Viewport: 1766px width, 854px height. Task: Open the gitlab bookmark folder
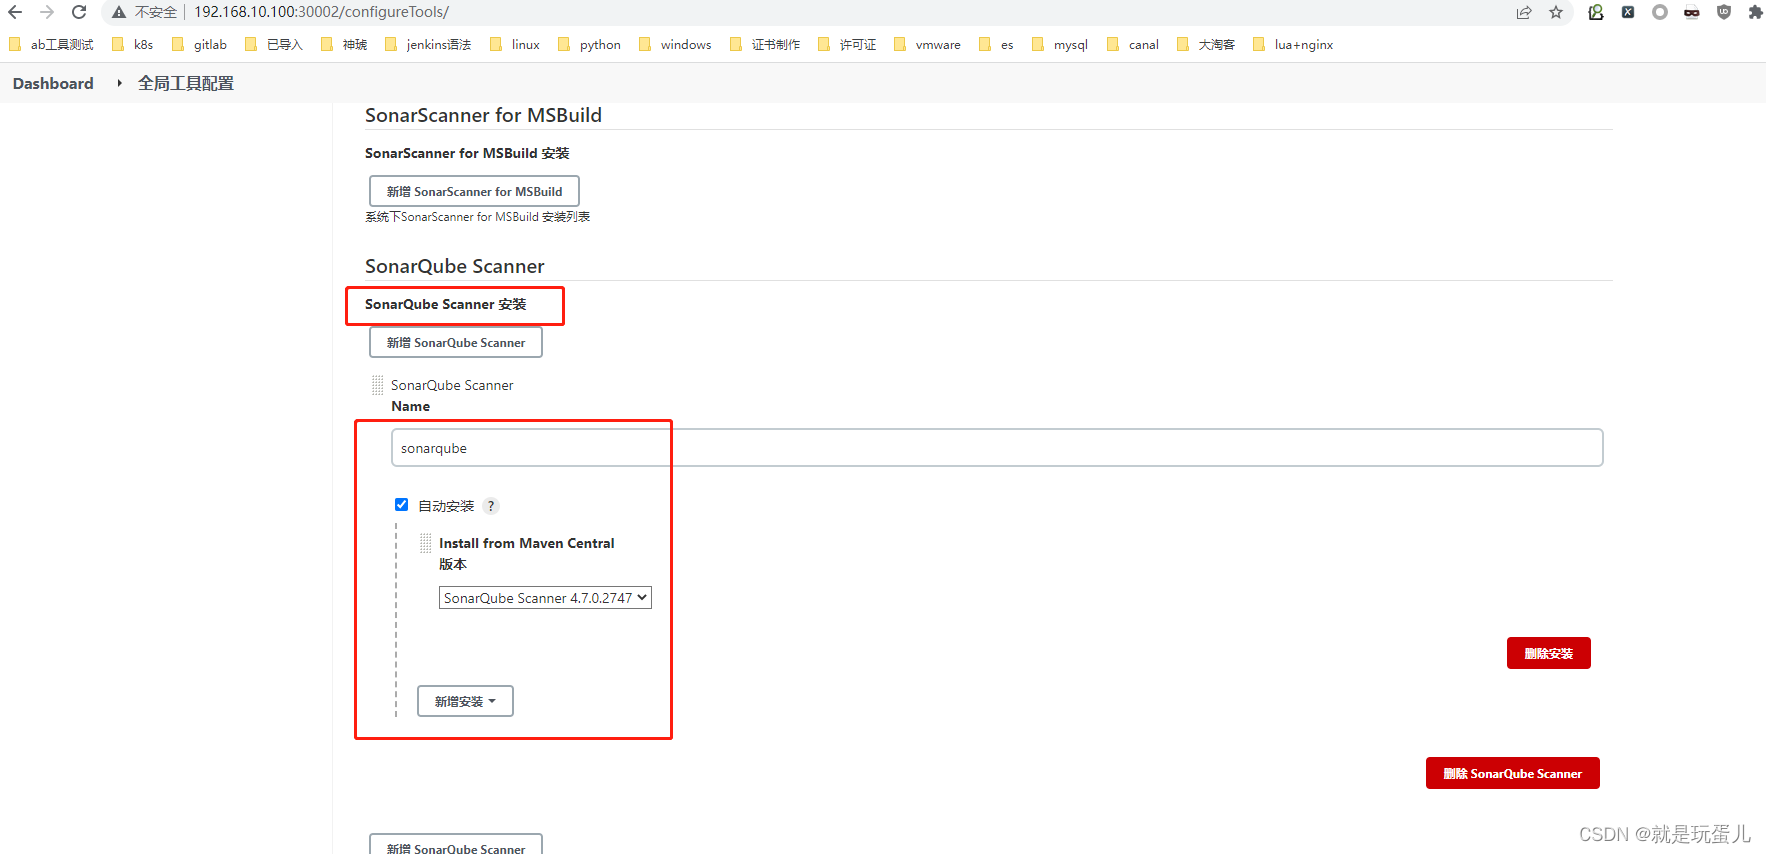200,44
